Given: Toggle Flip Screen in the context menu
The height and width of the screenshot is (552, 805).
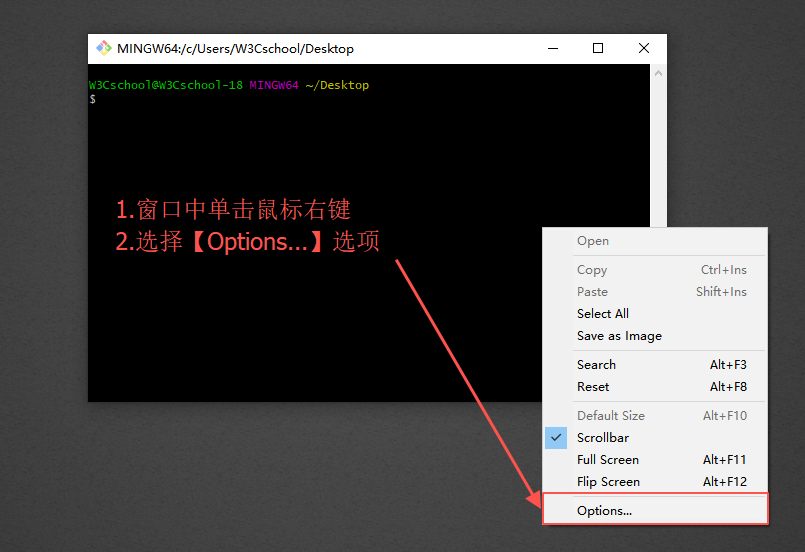Looking at the screenshot, I should (608, 482).
